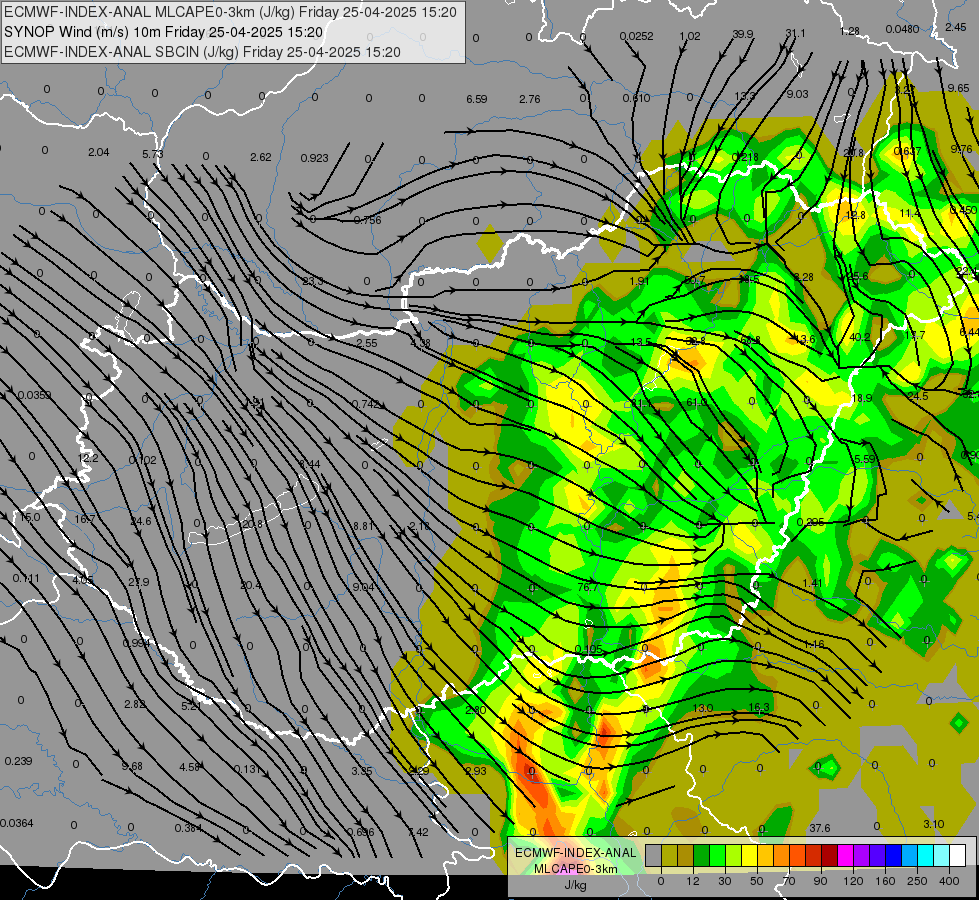The image size is (979, 900).
Task: Click the map value 0.0480
Action: 902,29
